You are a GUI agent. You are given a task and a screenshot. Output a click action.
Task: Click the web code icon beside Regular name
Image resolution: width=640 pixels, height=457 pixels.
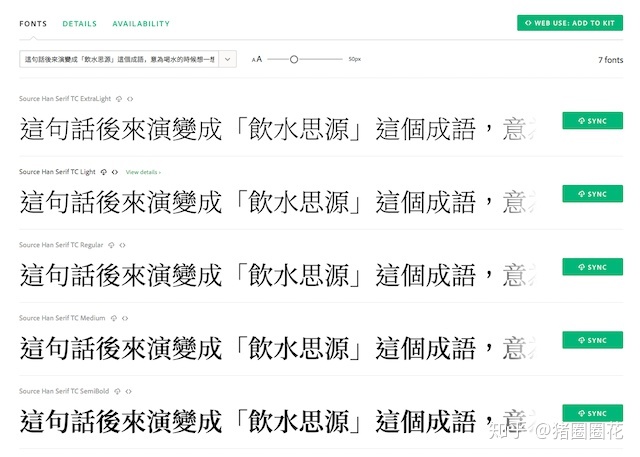122,245
